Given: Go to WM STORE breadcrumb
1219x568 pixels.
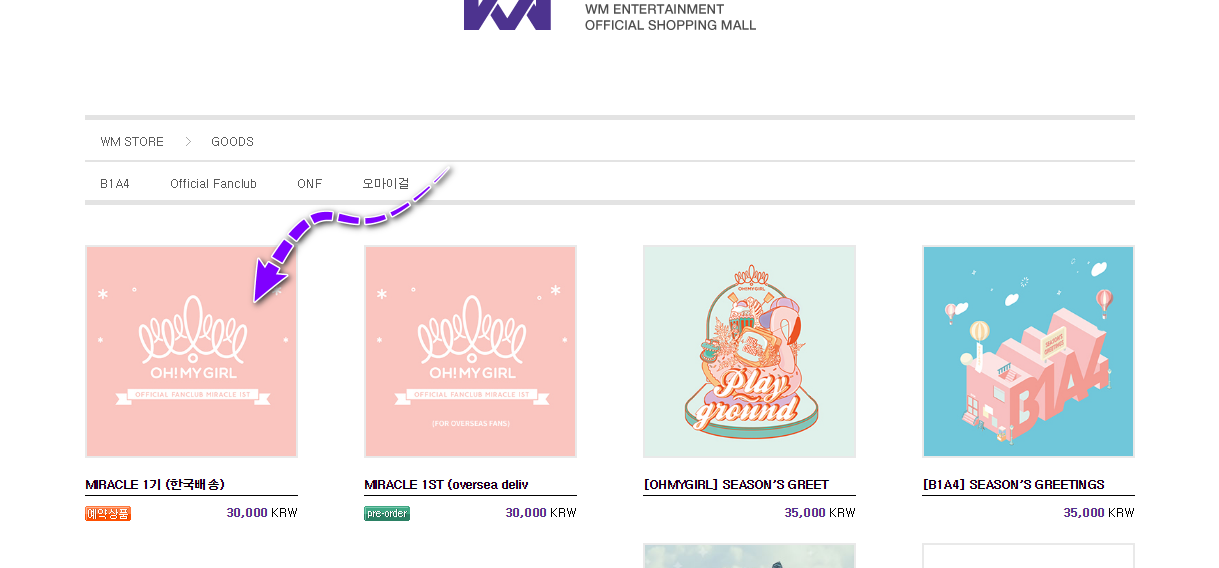Looking at the screenshot, I should tap(132, 142).
